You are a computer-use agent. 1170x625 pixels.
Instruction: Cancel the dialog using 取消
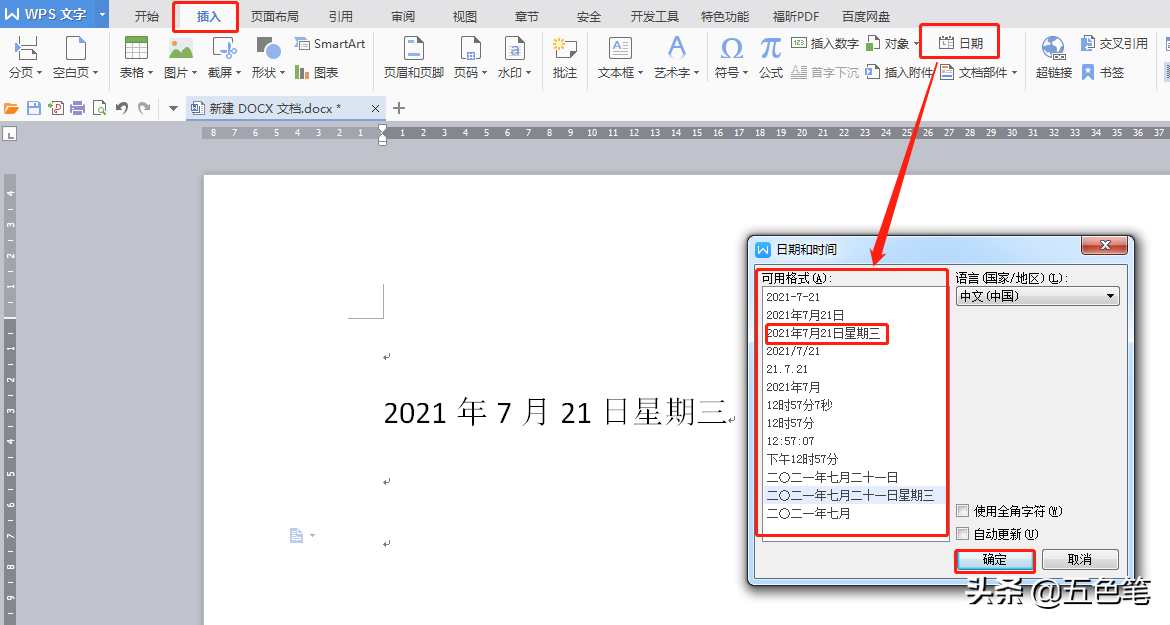[x=1080, y=560]
